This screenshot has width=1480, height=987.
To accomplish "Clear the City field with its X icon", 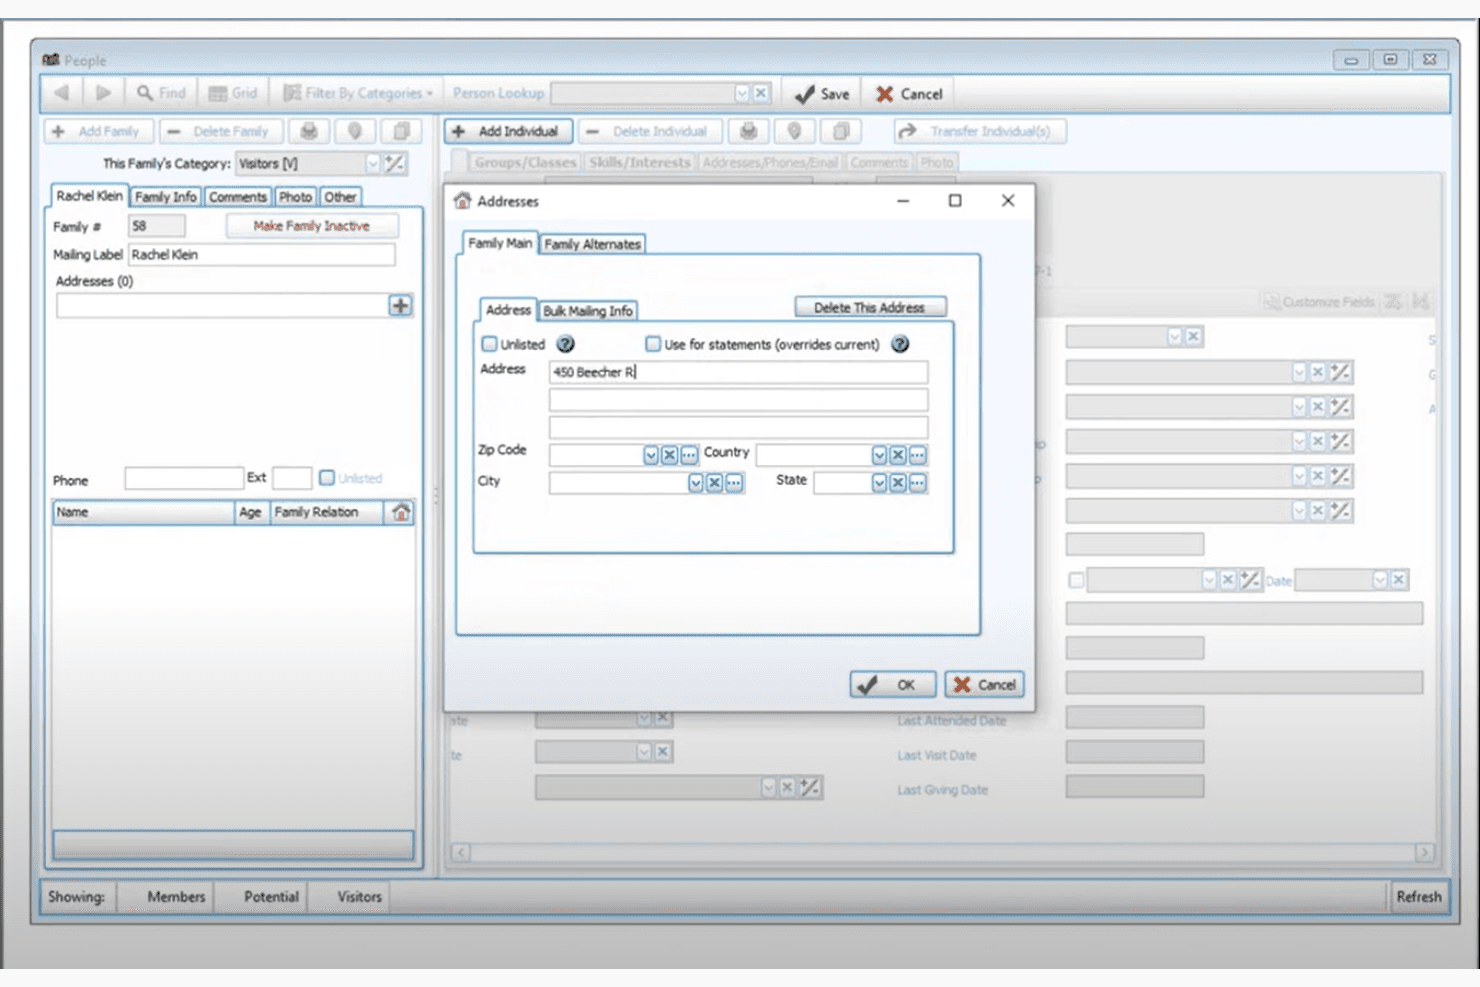I will tap(714, 483).
